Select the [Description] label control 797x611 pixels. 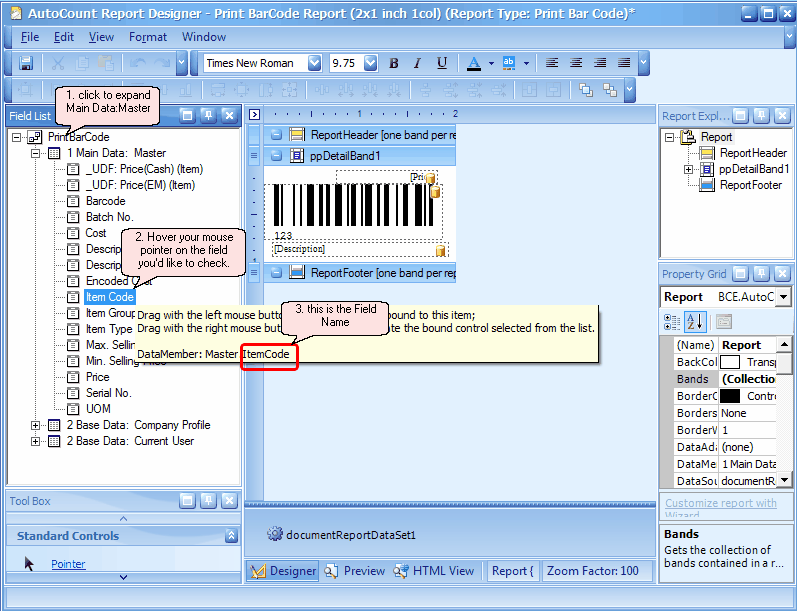[360, 250]
